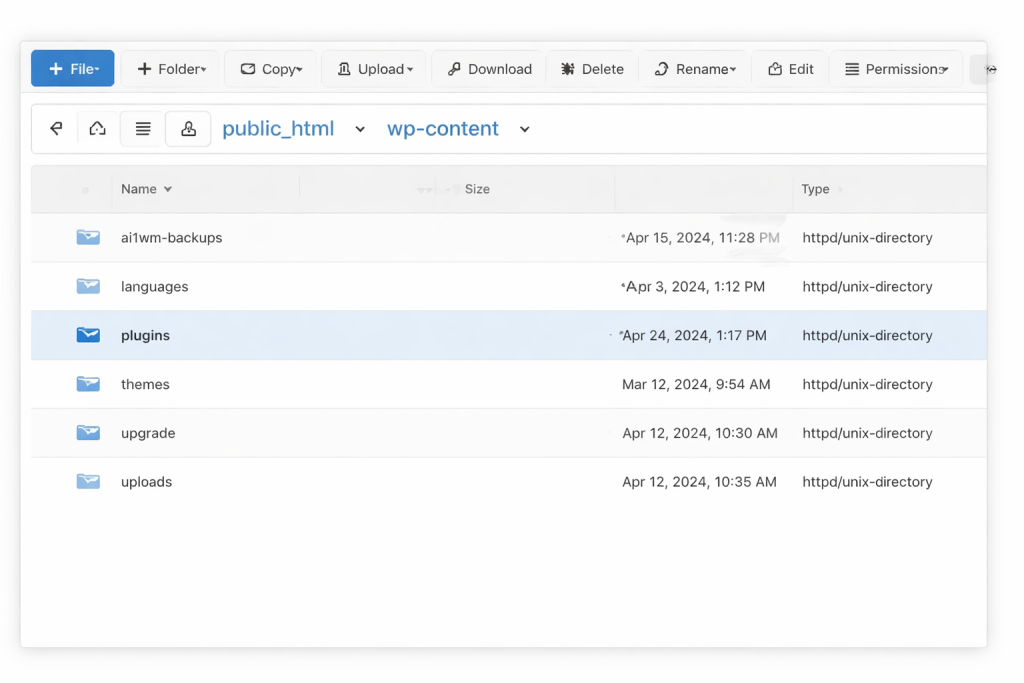Click date Apr 12, 2024, 10:35 AM
Viewport: 1024px width, 683px height.
[x=699, y=482]
